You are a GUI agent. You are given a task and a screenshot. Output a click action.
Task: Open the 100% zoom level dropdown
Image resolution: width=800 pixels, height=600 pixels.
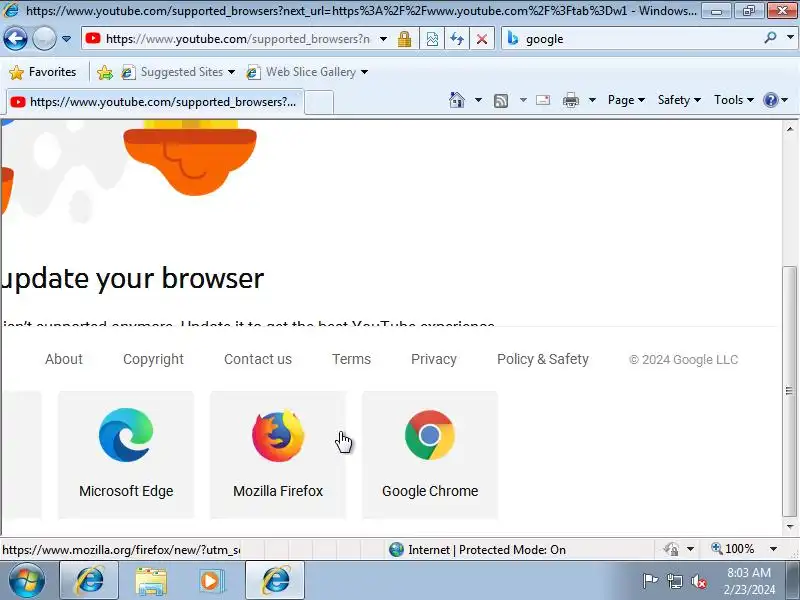click(773, 549)
